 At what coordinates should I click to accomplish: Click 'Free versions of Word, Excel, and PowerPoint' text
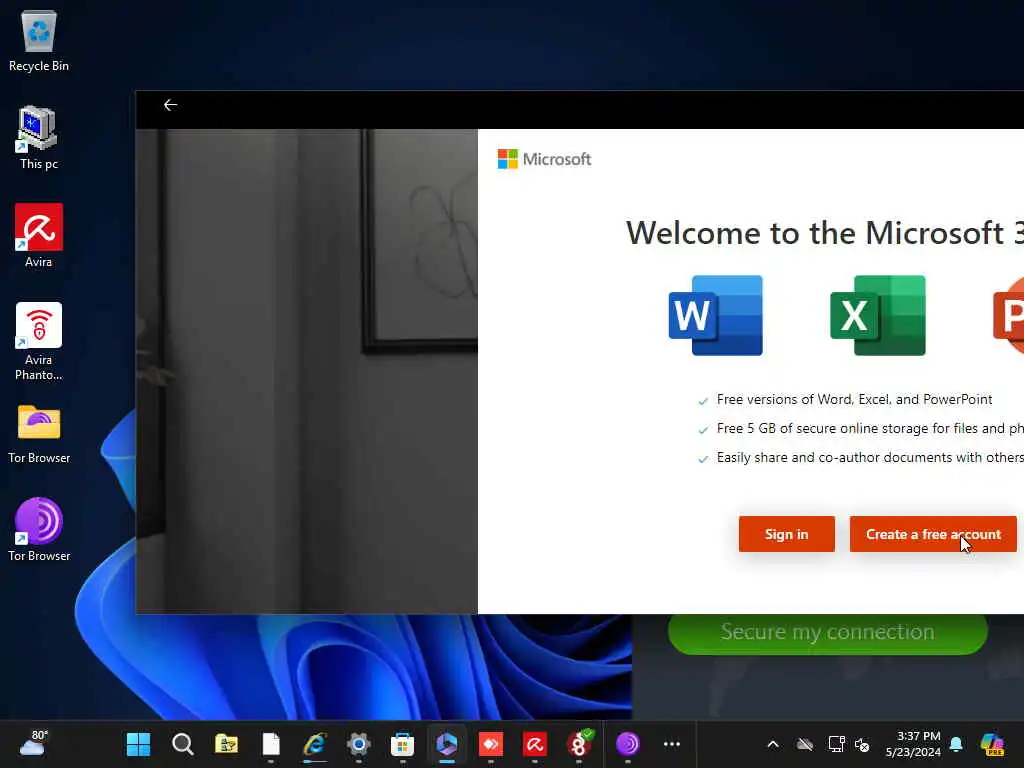tap(854, 399)
